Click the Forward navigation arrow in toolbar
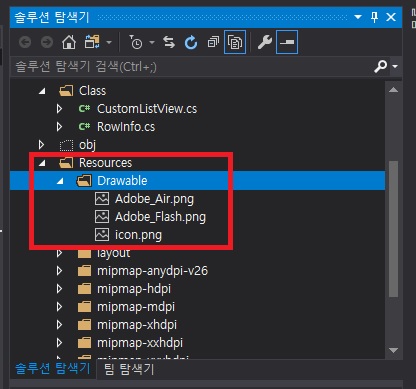The height and width of the screenshot is (389, 416). (47, 42)
